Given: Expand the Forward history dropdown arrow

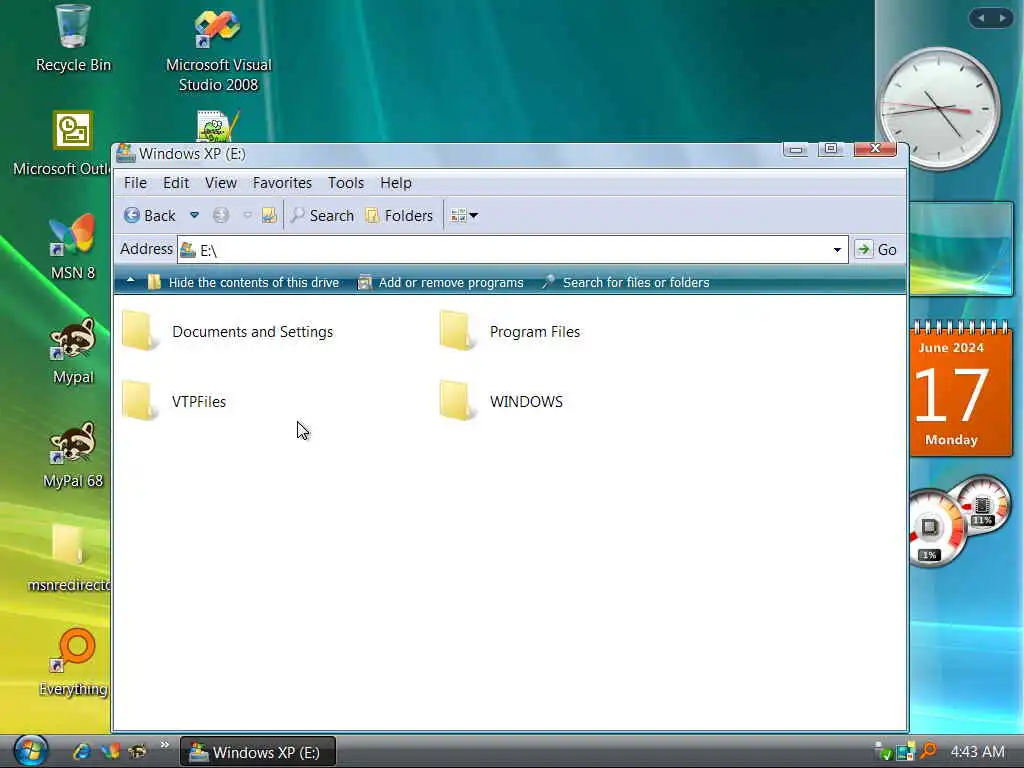Looking at the screenshot, I should point(247,216).
